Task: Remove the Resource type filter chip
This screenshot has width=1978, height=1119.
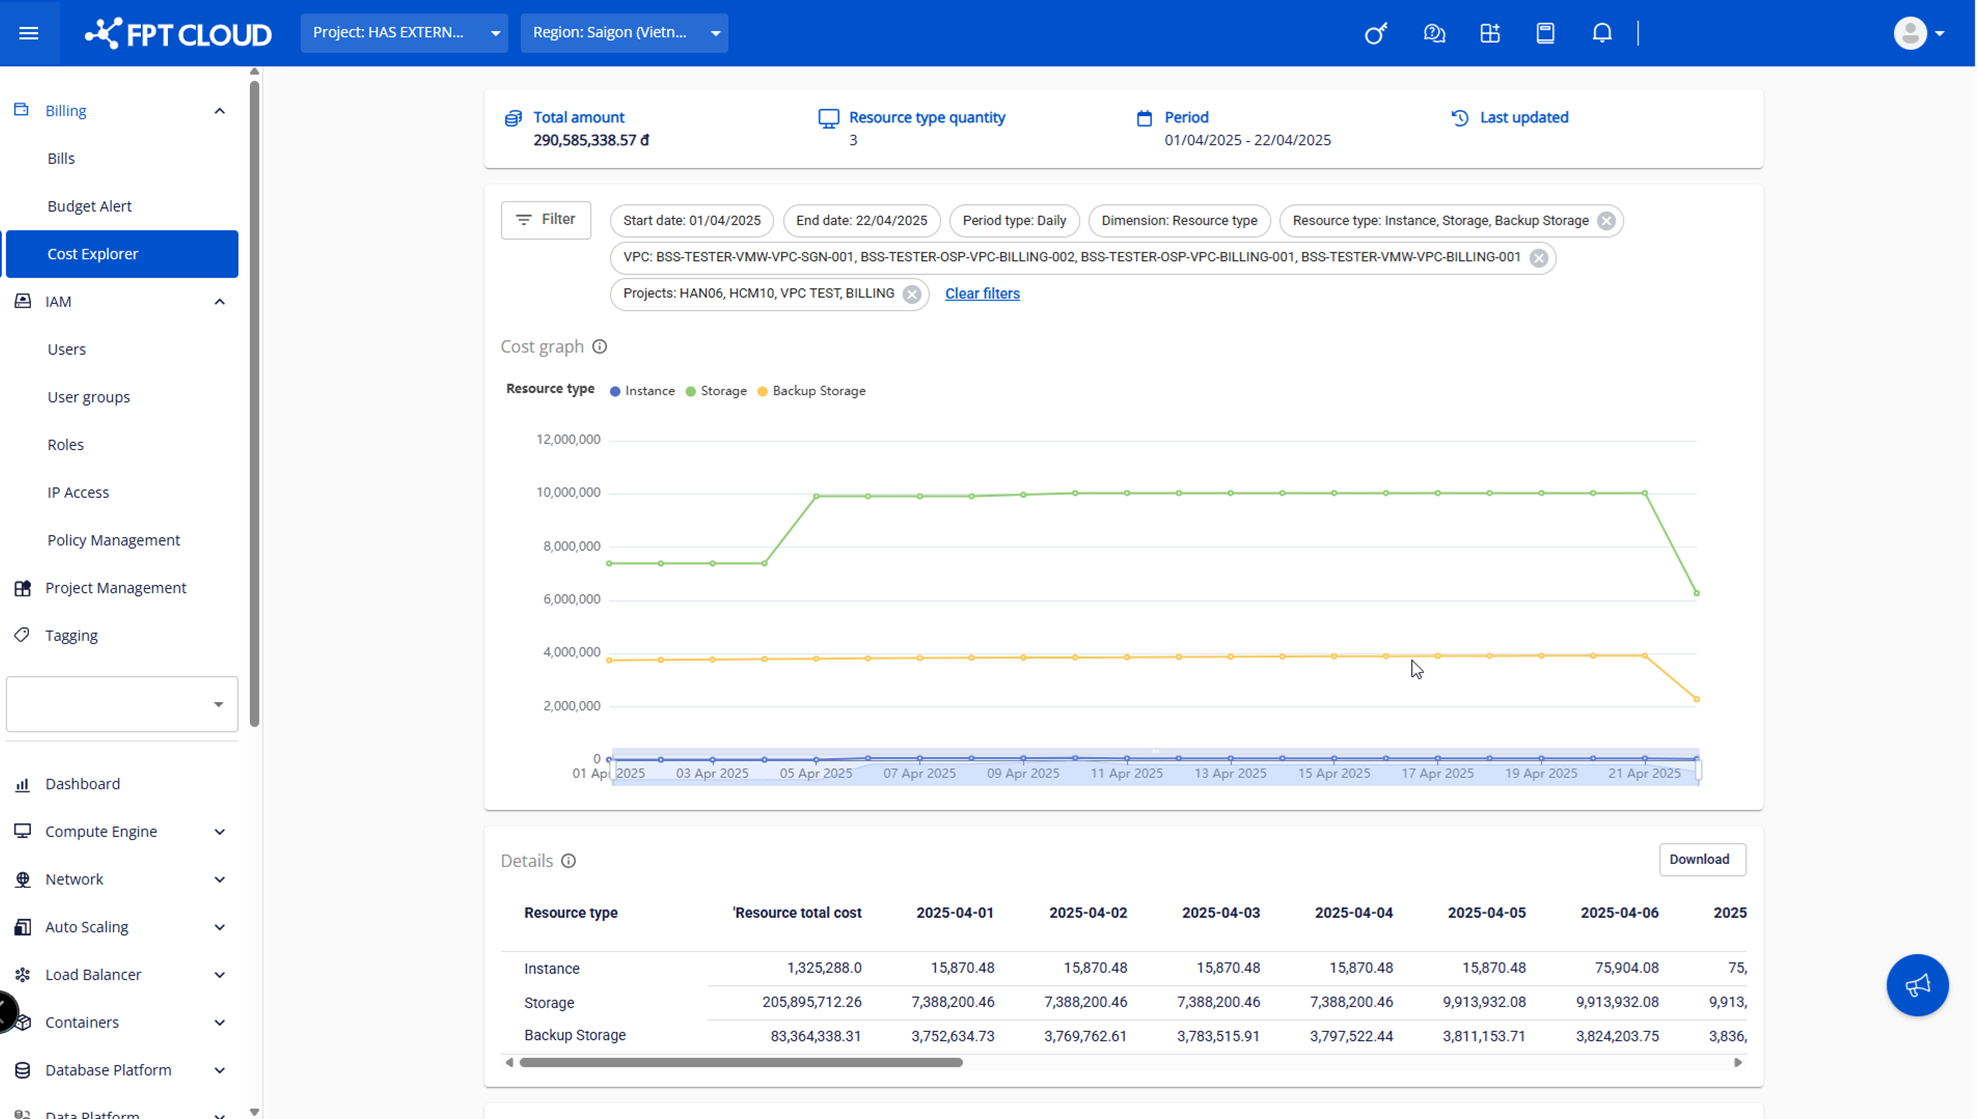Action: (1606, 221)
